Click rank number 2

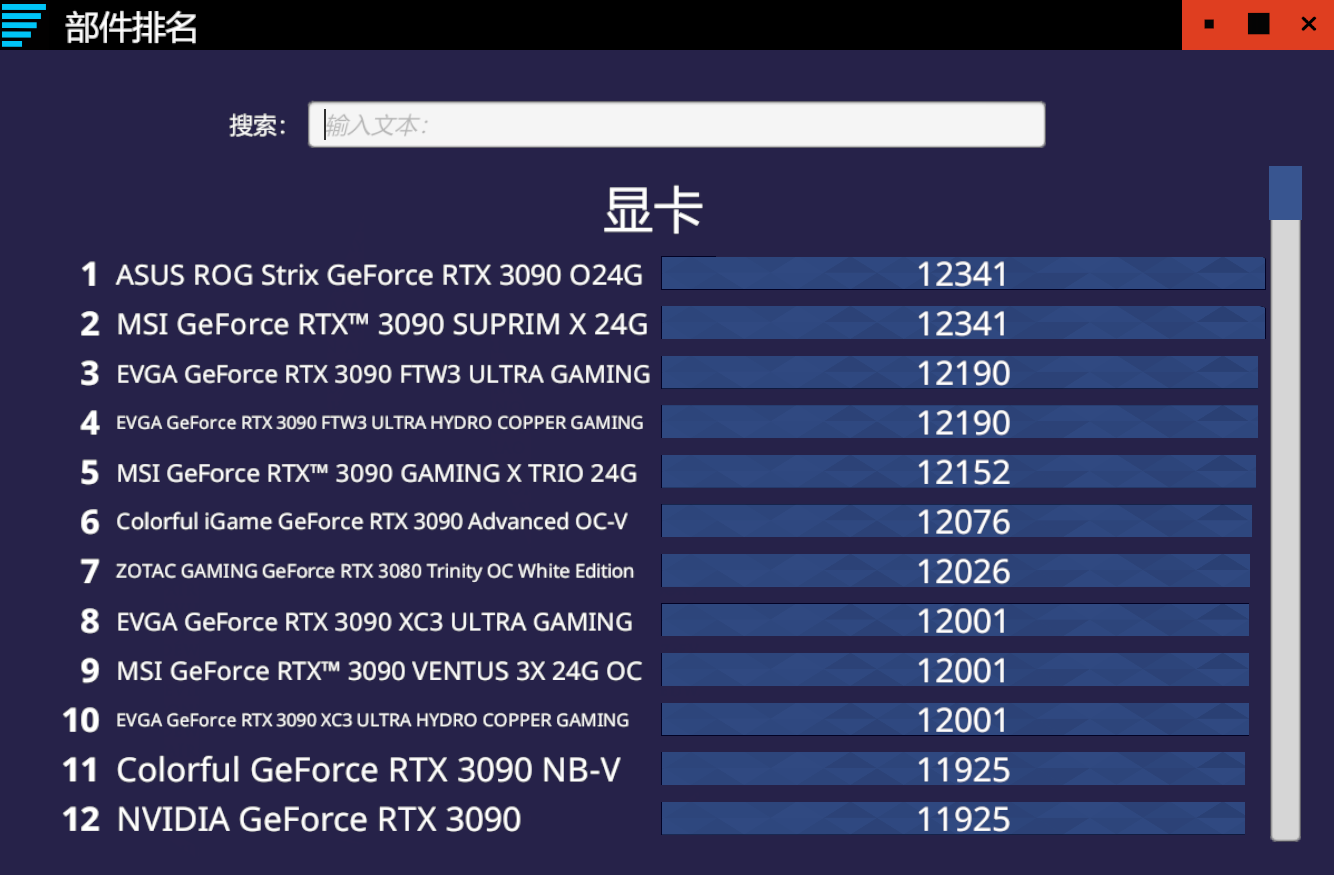click(x=90, y=324)
